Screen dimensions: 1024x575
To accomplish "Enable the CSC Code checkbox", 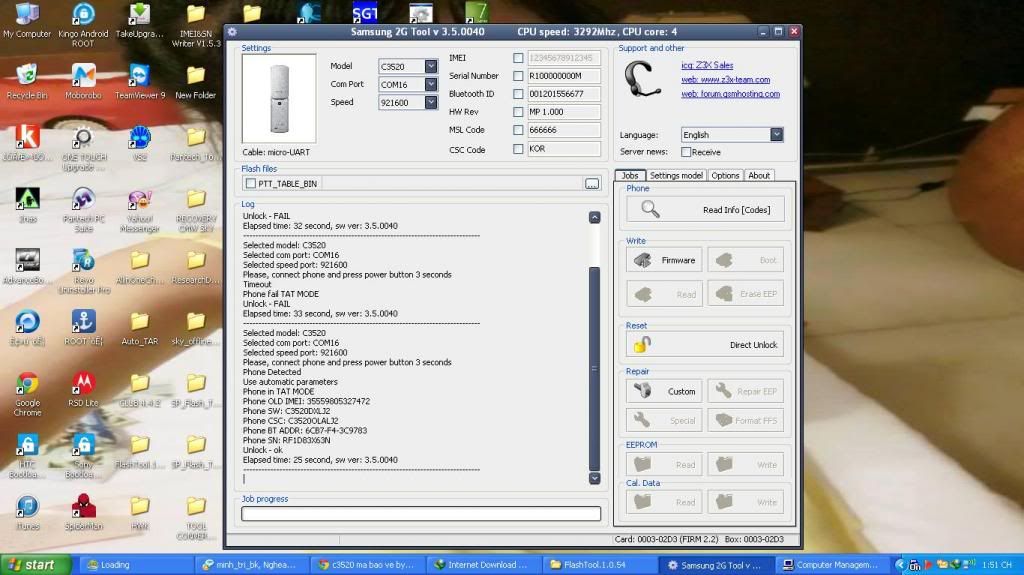I will coord(518,149).
